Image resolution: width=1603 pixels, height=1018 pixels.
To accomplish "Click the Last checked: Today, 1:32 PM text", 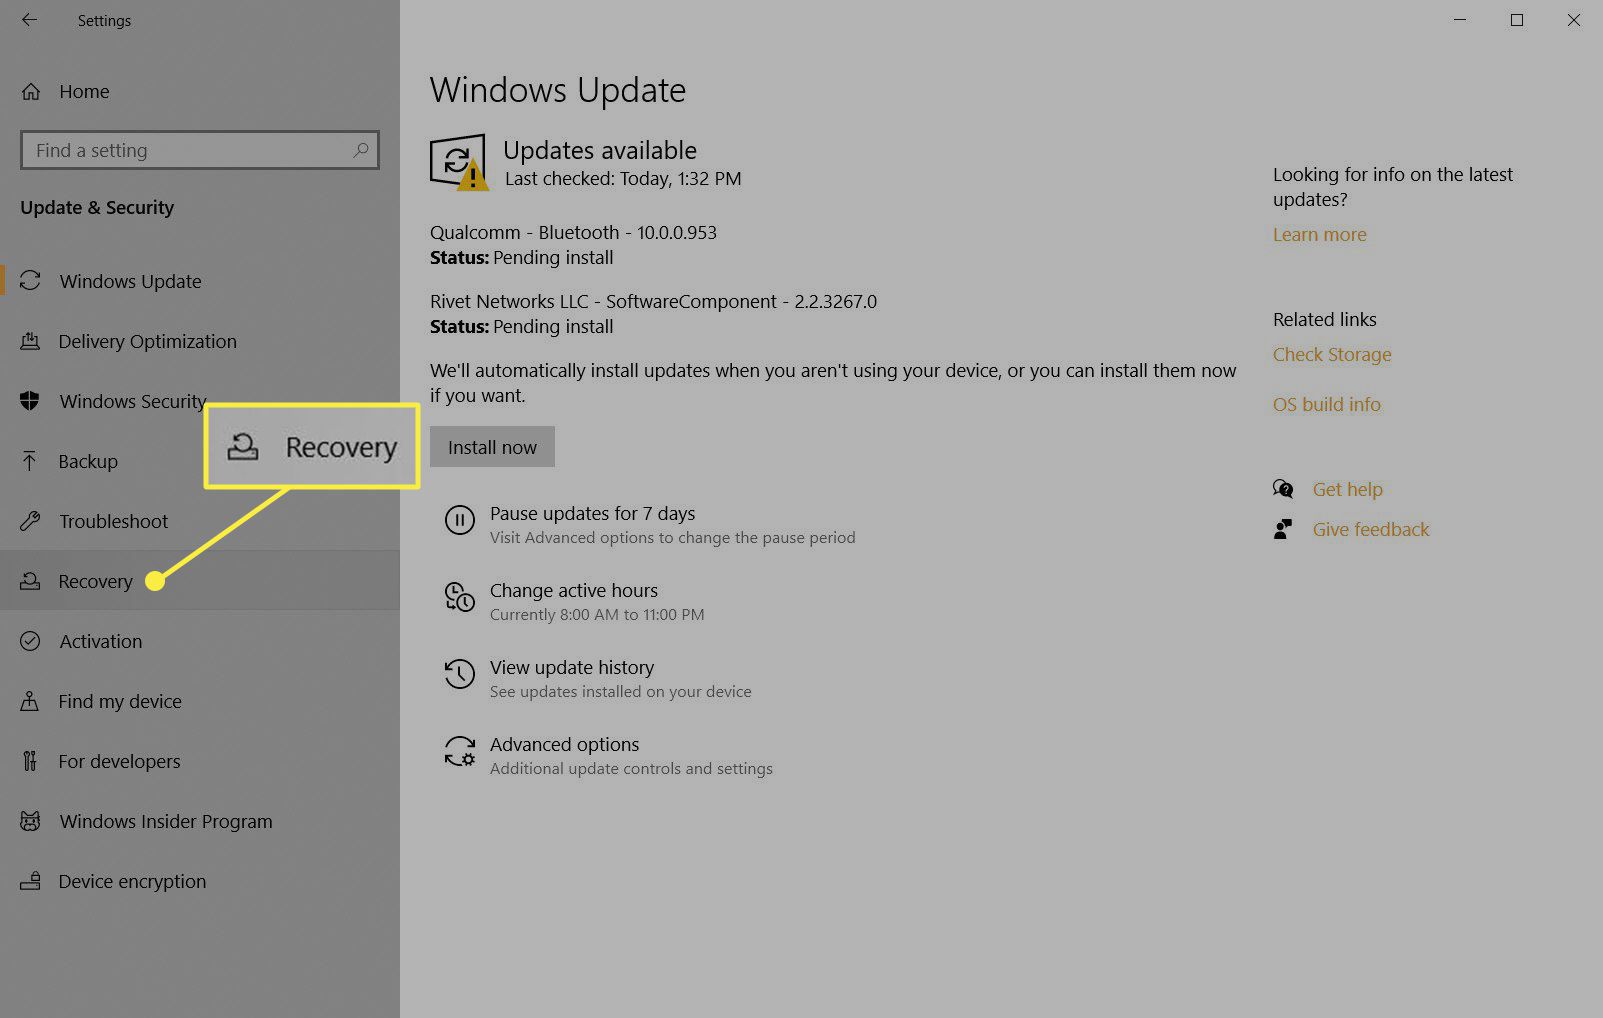I will (623, 179).
